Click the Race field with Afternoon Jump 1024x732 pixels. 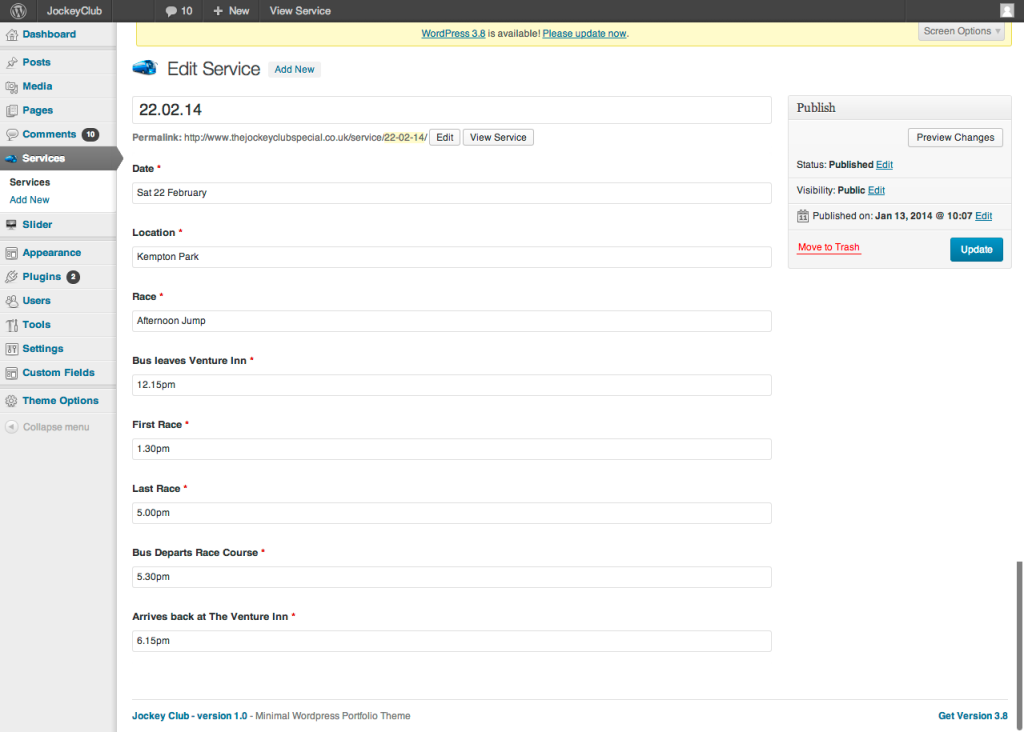452,321
